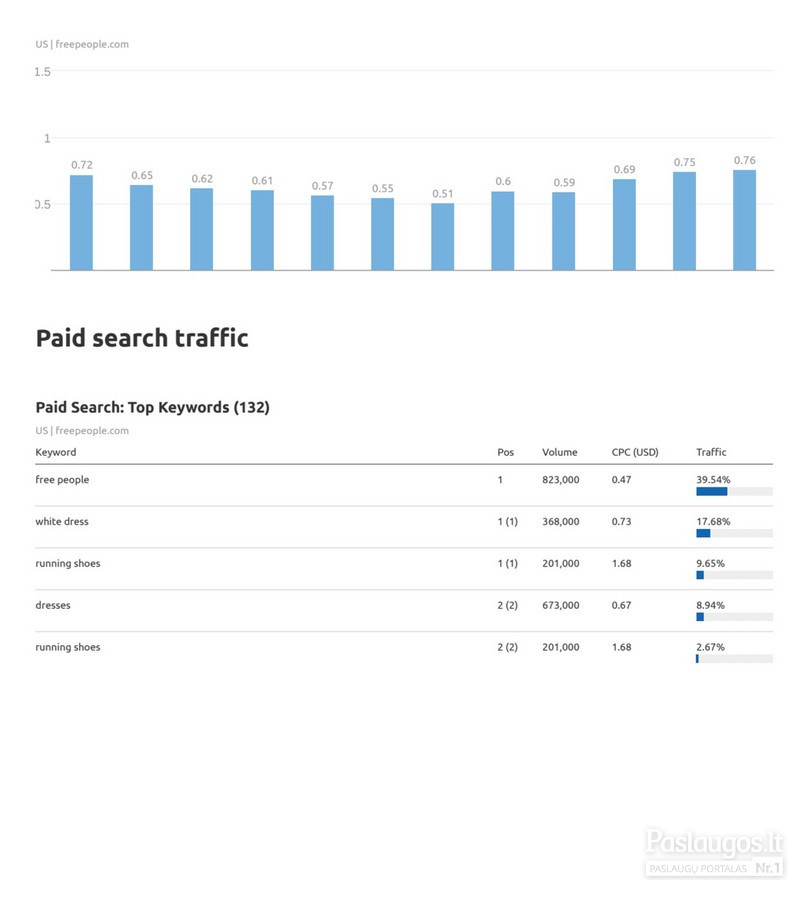Select the bar labeled 0.6
Screen dimensions: 809x900
pyautogui.click(x=503, y=231)
